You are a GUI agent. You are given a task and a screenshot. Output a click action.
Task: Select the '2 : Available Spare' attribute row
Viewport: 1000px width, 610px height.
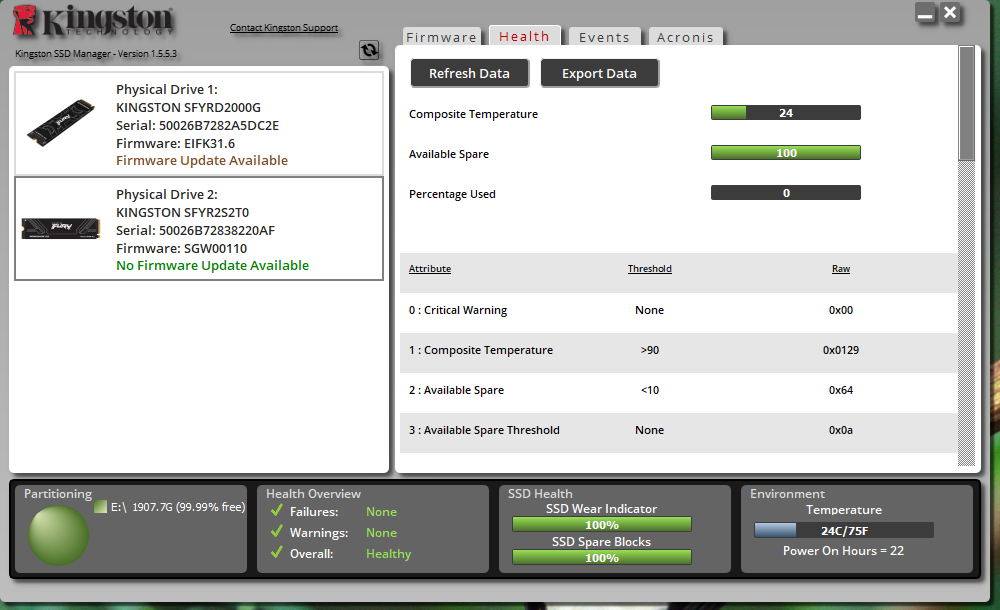pyautogui.click(x=679, y=391)
